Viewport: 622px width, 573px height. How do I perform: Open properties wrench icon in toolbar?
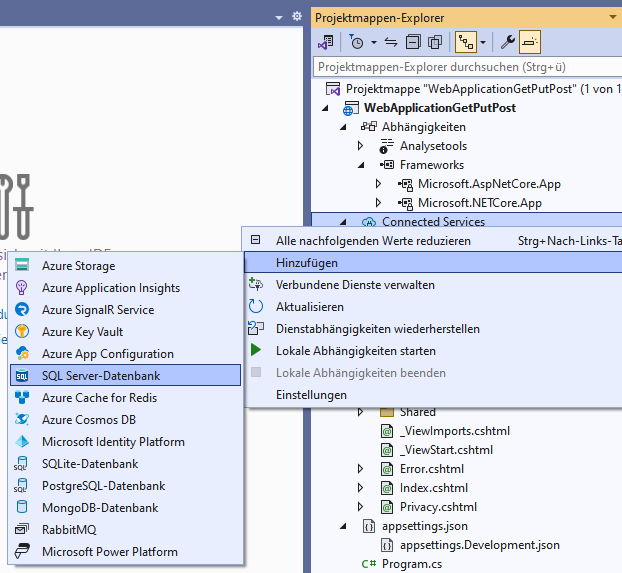(x=508, y=42)
